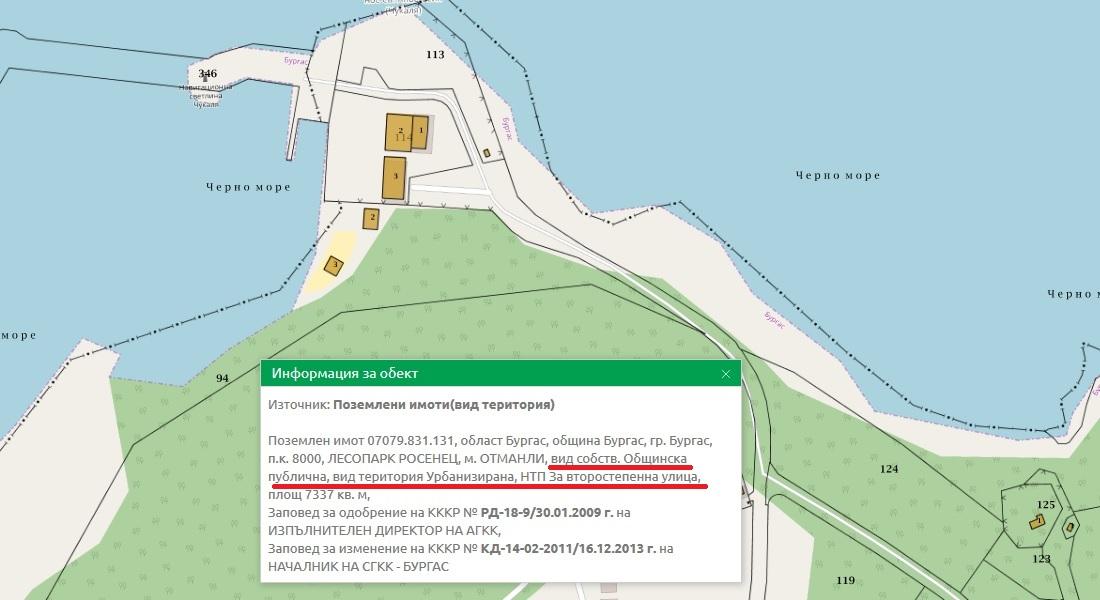Select parcel 124 in the forest area

click(x=888, y=468)
